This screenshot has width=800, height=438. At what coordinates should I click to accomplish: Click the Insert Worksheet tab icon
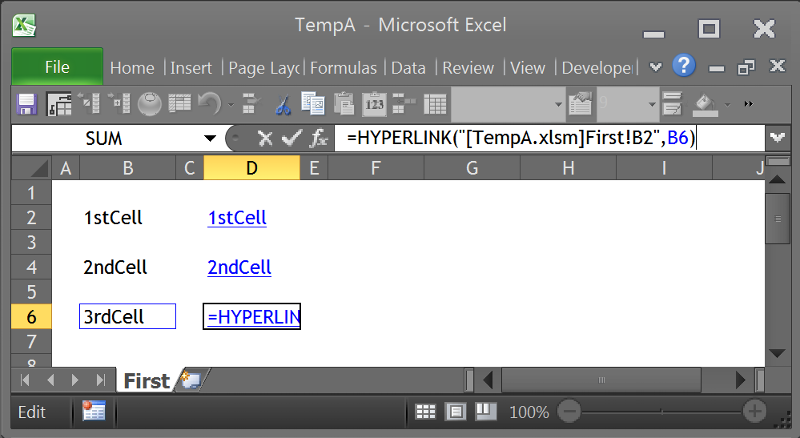click(191, 380)
